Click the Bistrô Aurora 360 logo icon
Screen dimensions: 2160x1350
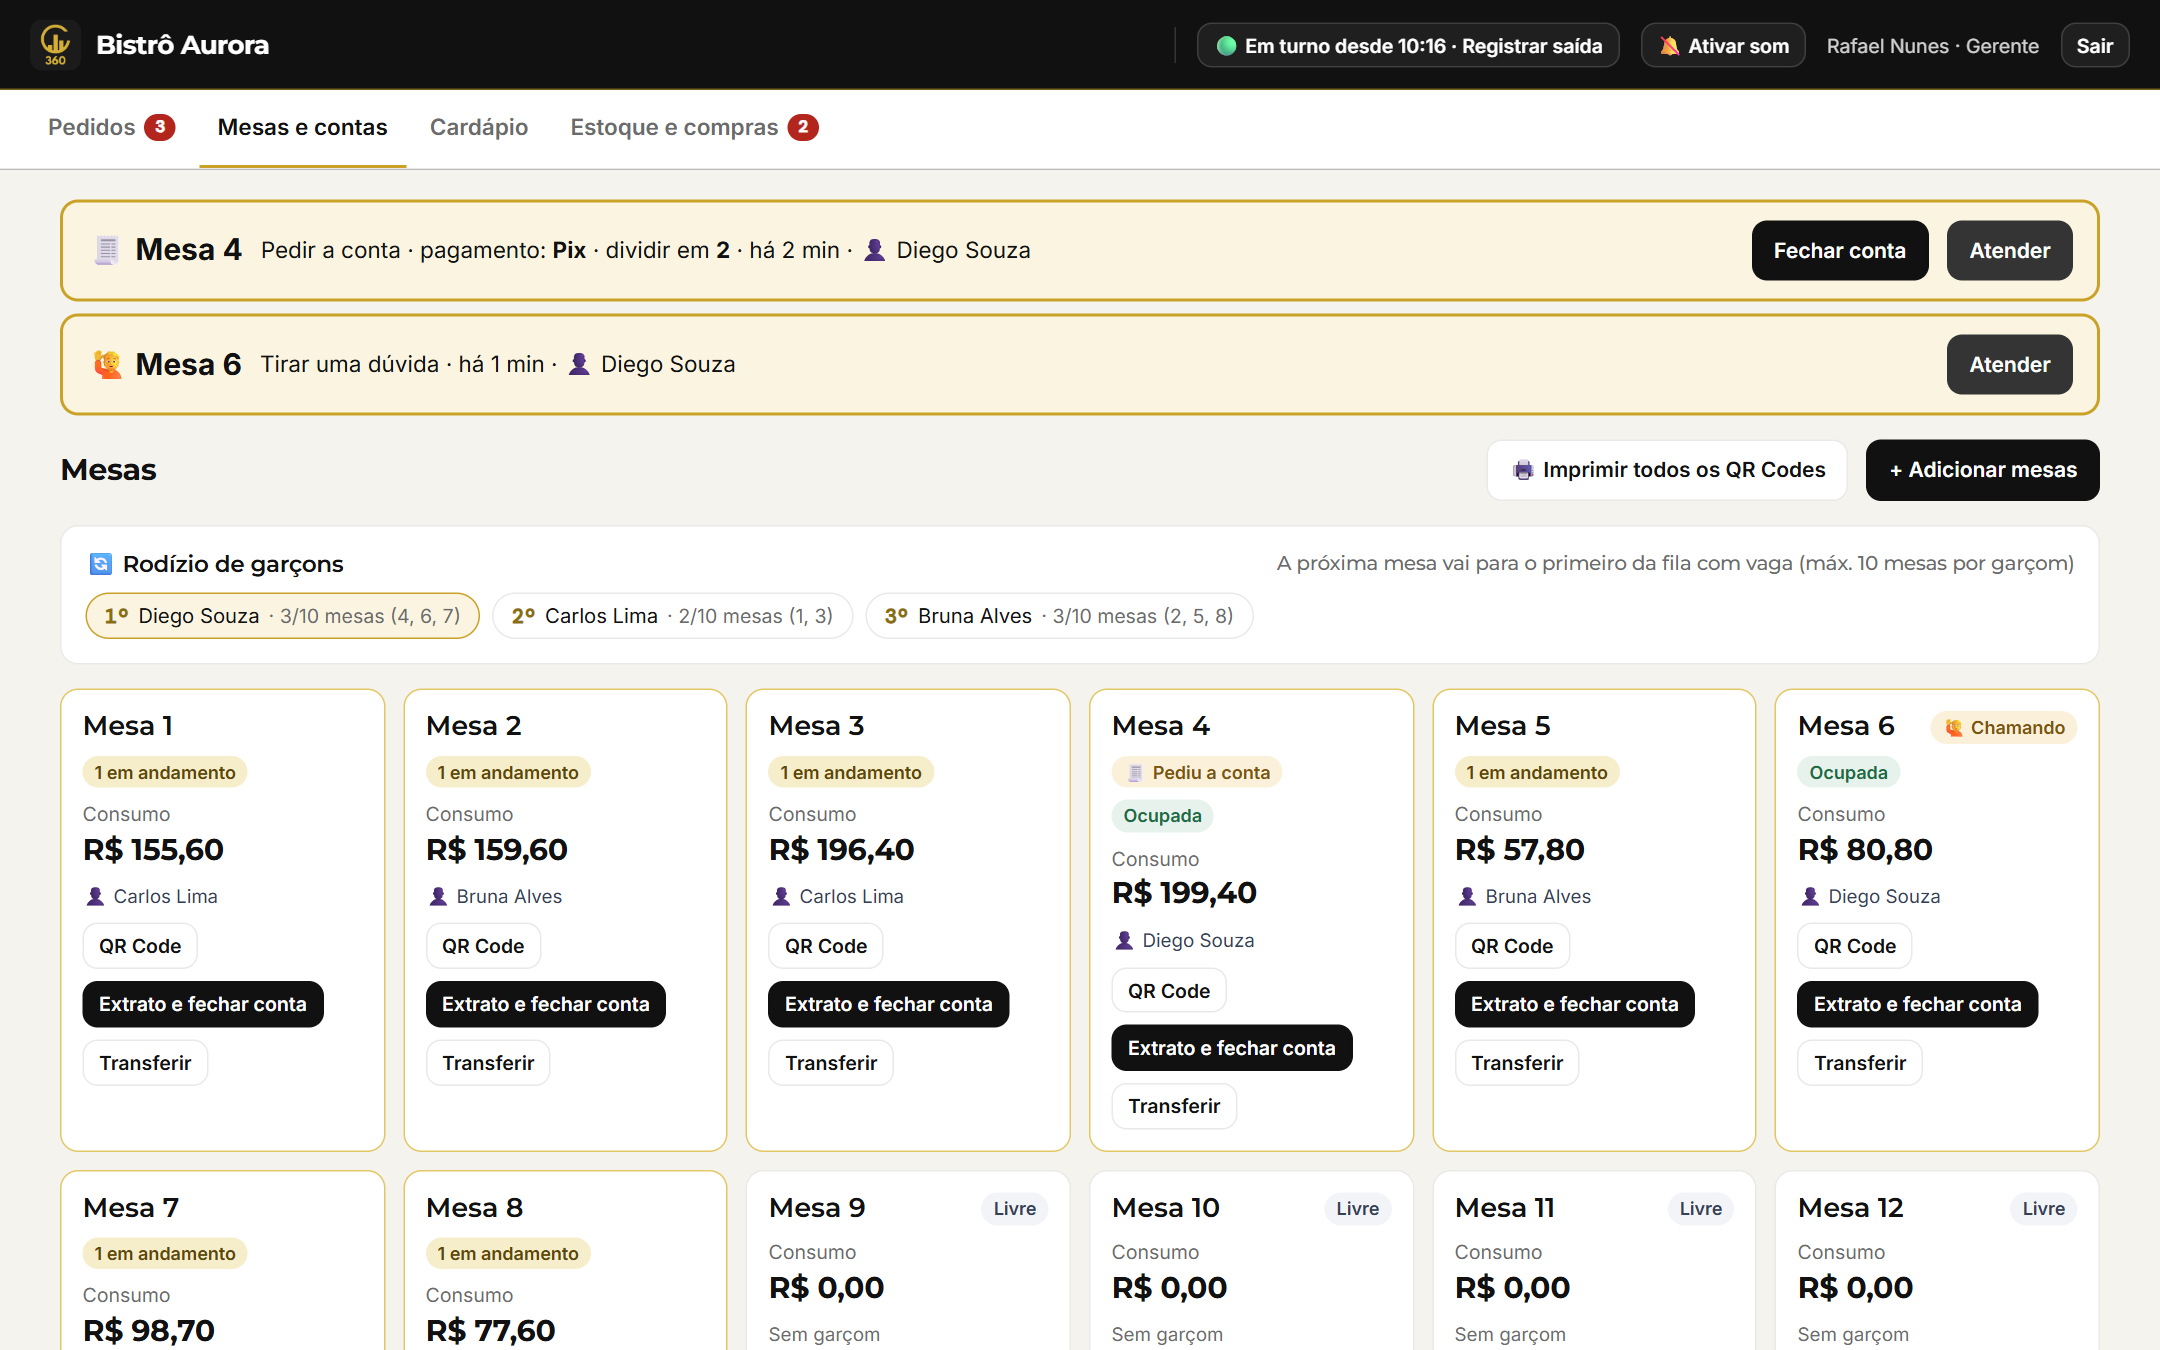[x=55, y=45]
